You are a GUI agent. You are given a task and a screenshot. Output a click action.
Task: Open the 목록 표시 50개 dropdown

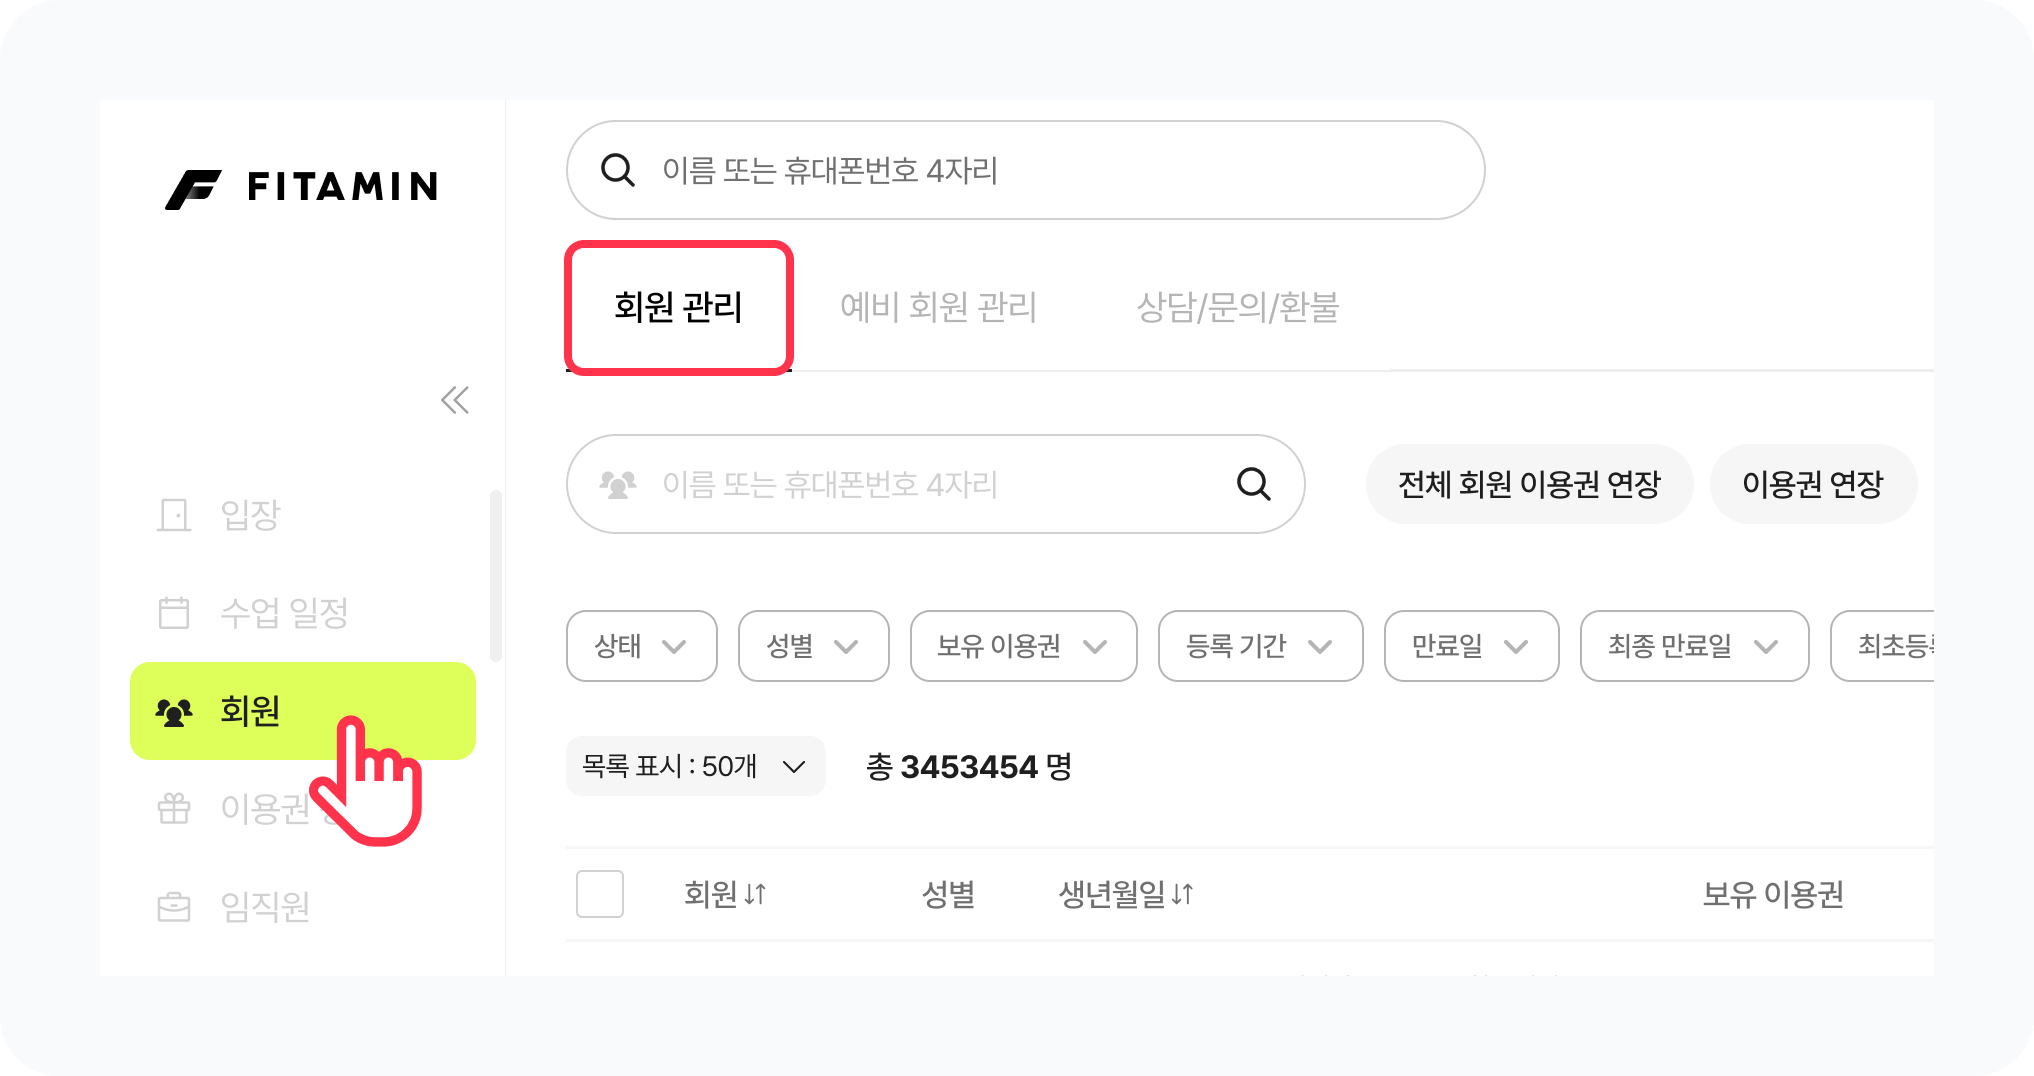(695, 767)
